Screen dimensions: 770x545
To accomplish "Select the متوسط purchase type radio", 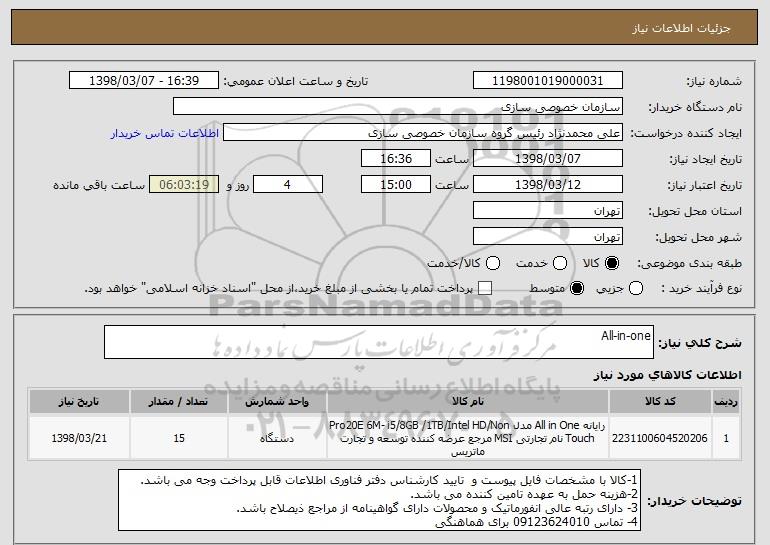I will [577, 289].
